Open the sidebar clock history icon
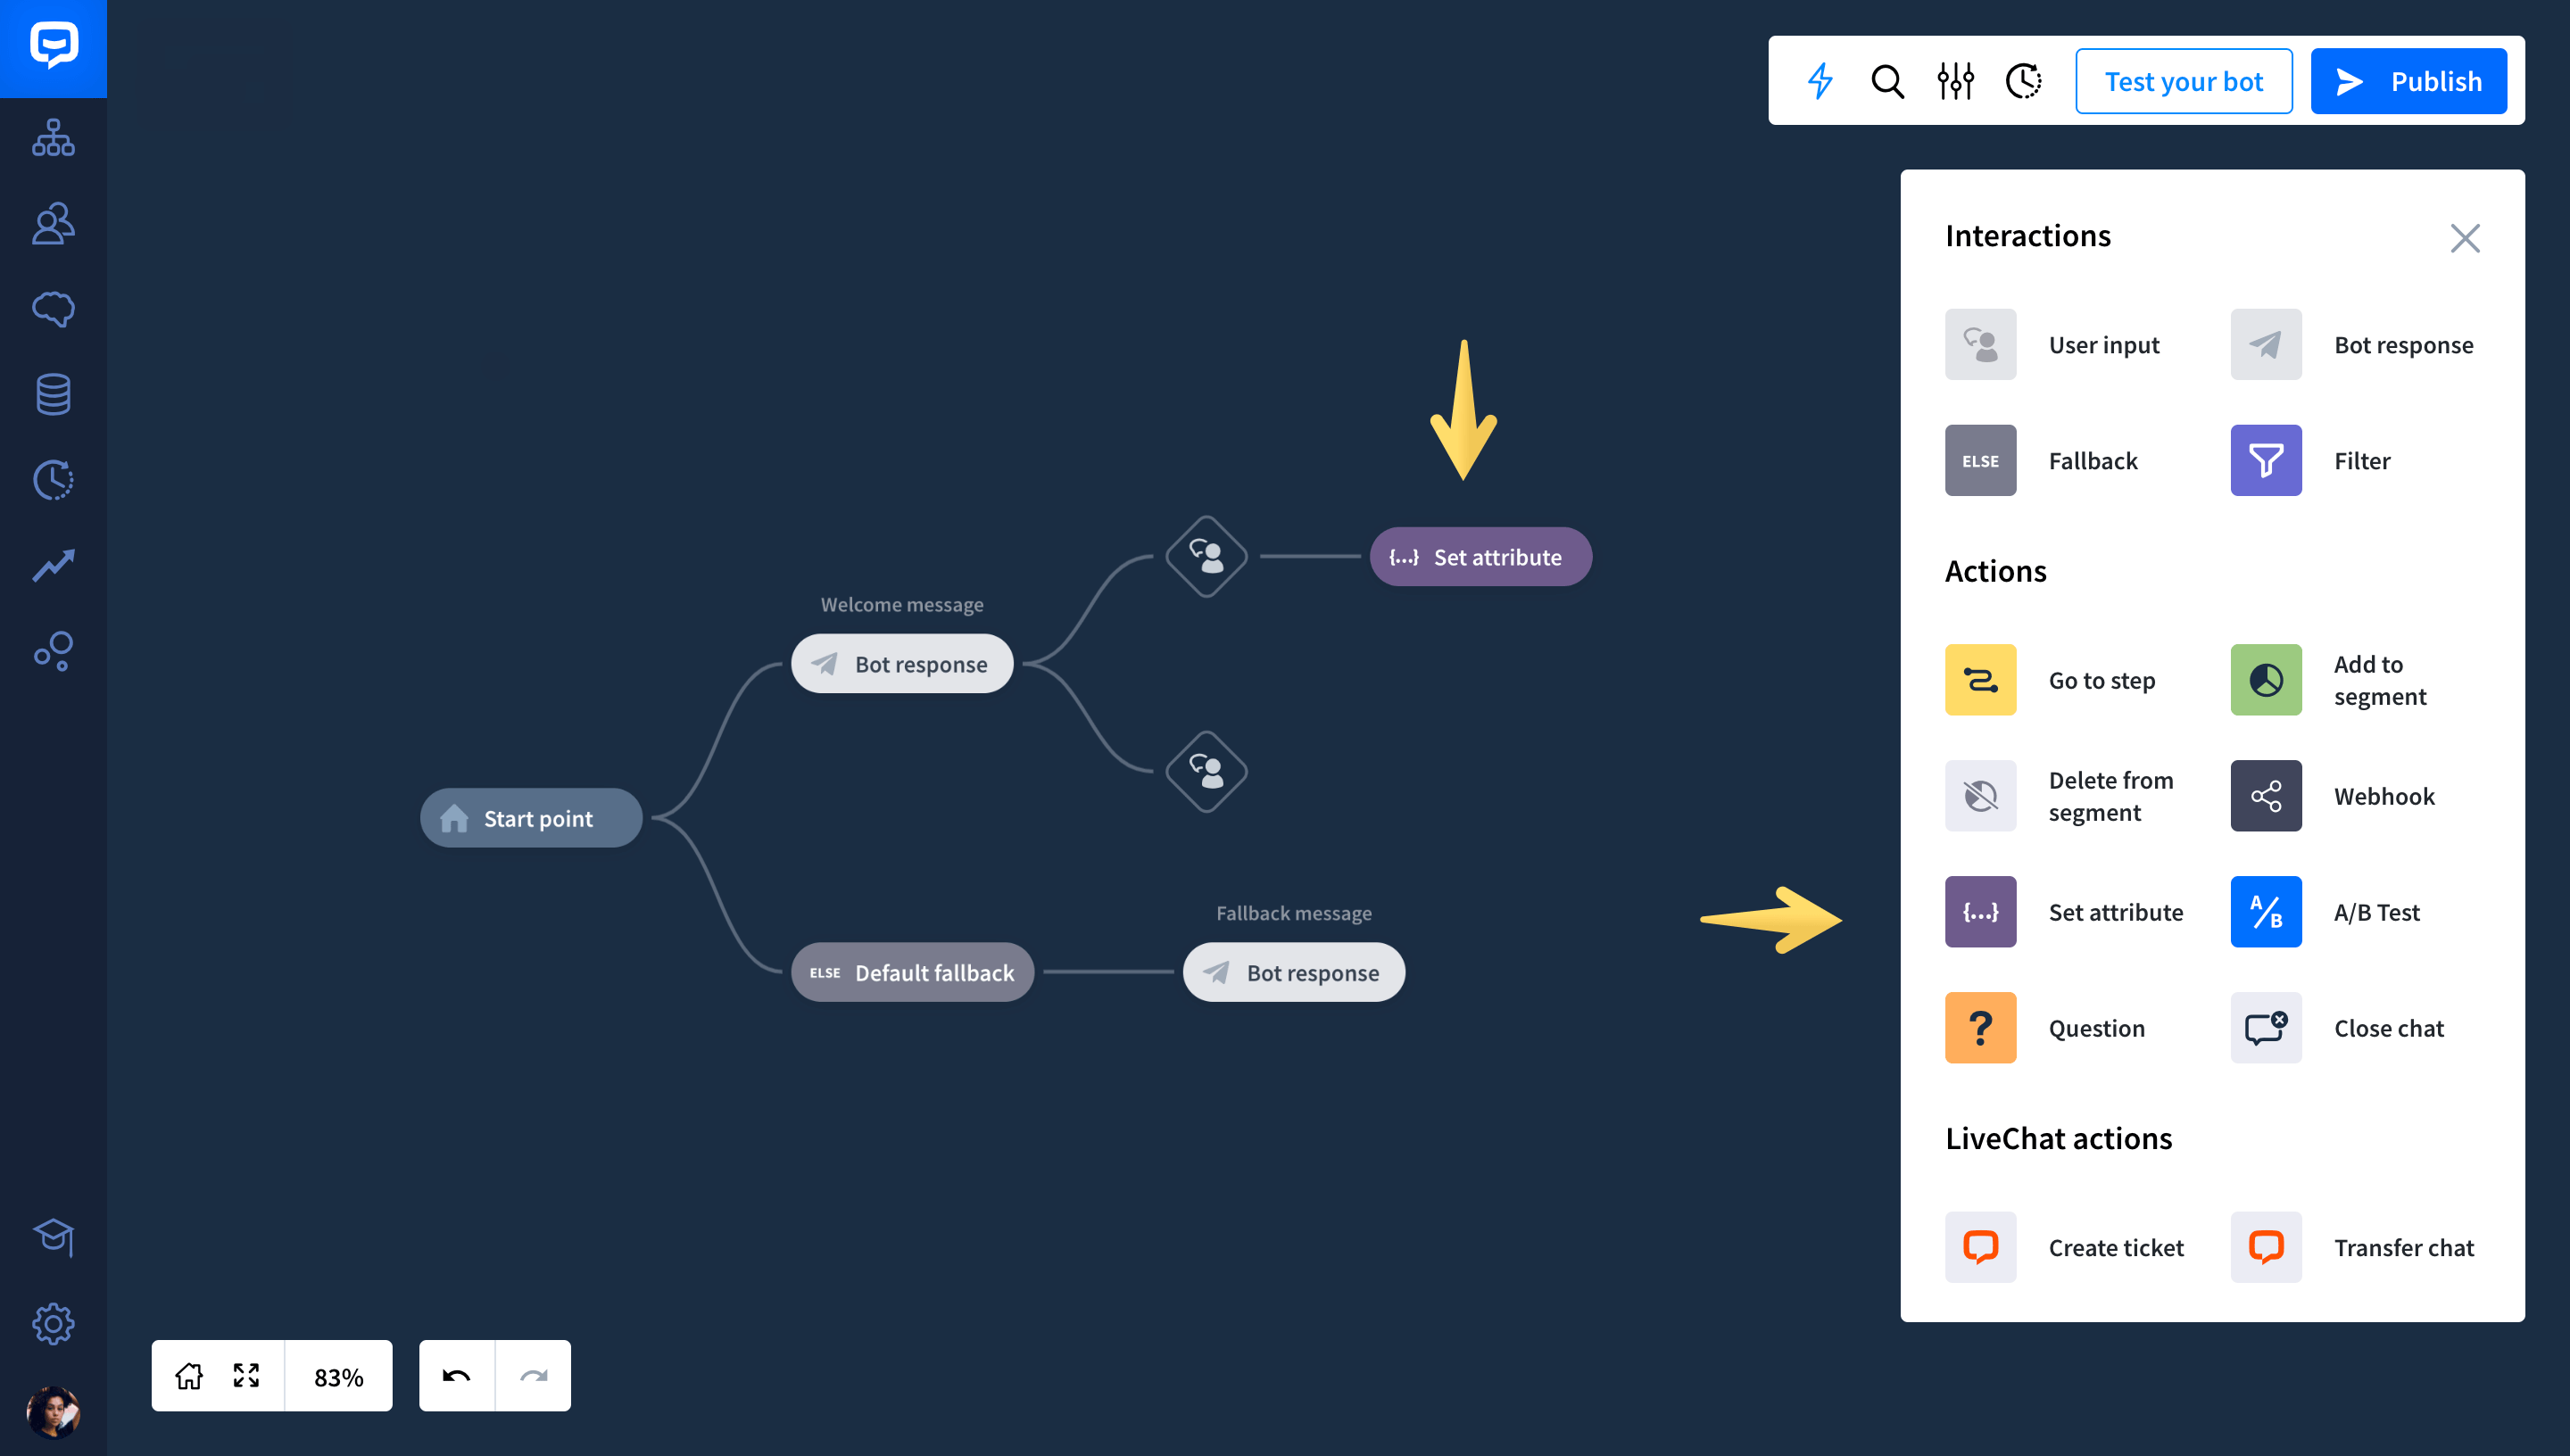This screenshot has width=2570, height=1456. click(x=53, y=480)
